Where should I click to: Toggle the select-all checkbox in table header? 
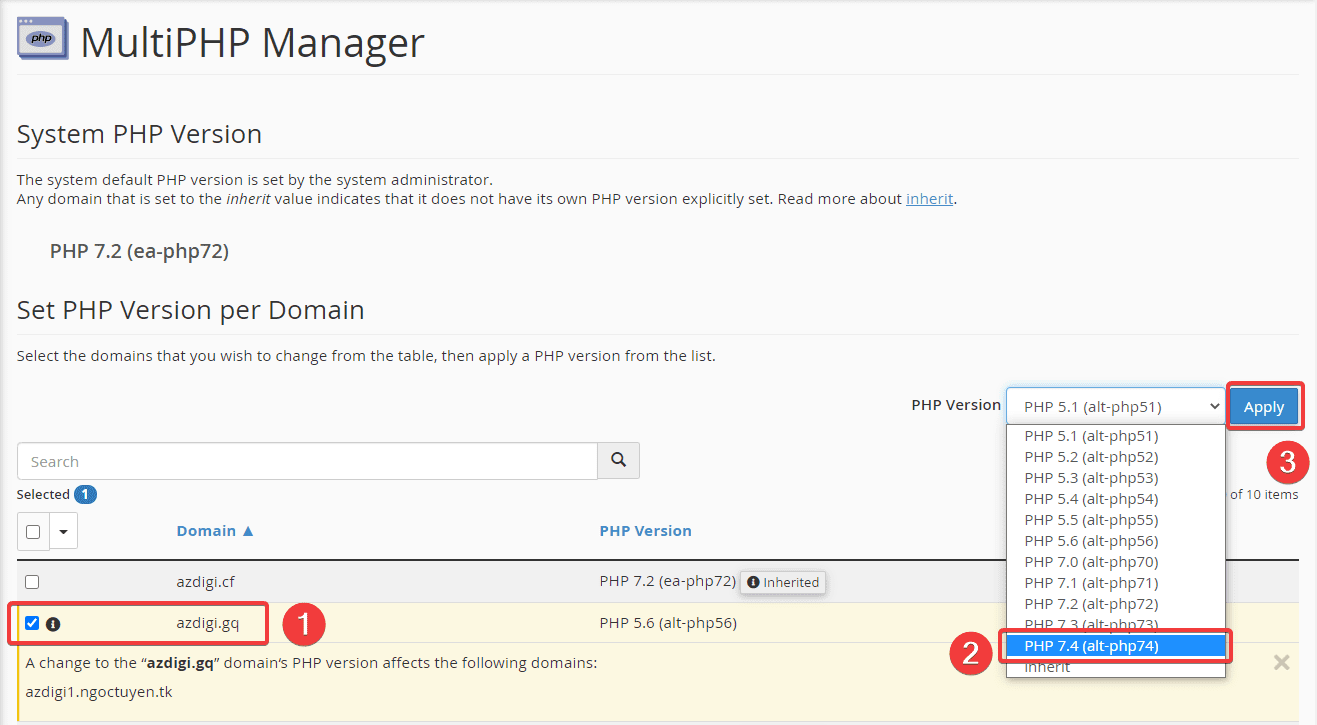coord(33,532)
